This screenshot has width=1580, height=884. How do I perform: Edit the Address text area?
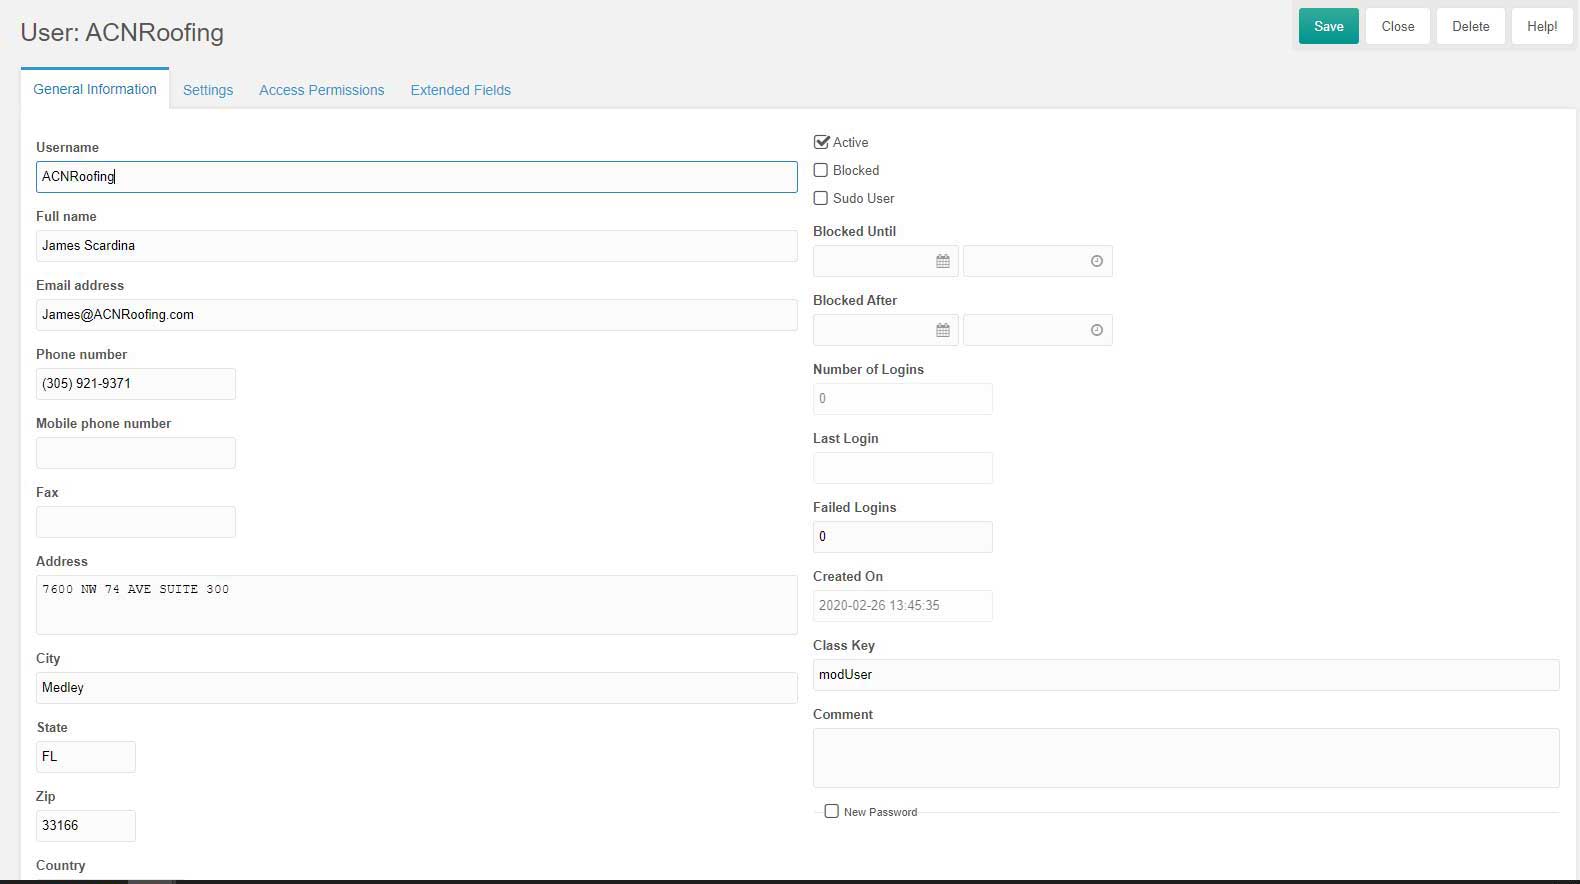(416, 604)
